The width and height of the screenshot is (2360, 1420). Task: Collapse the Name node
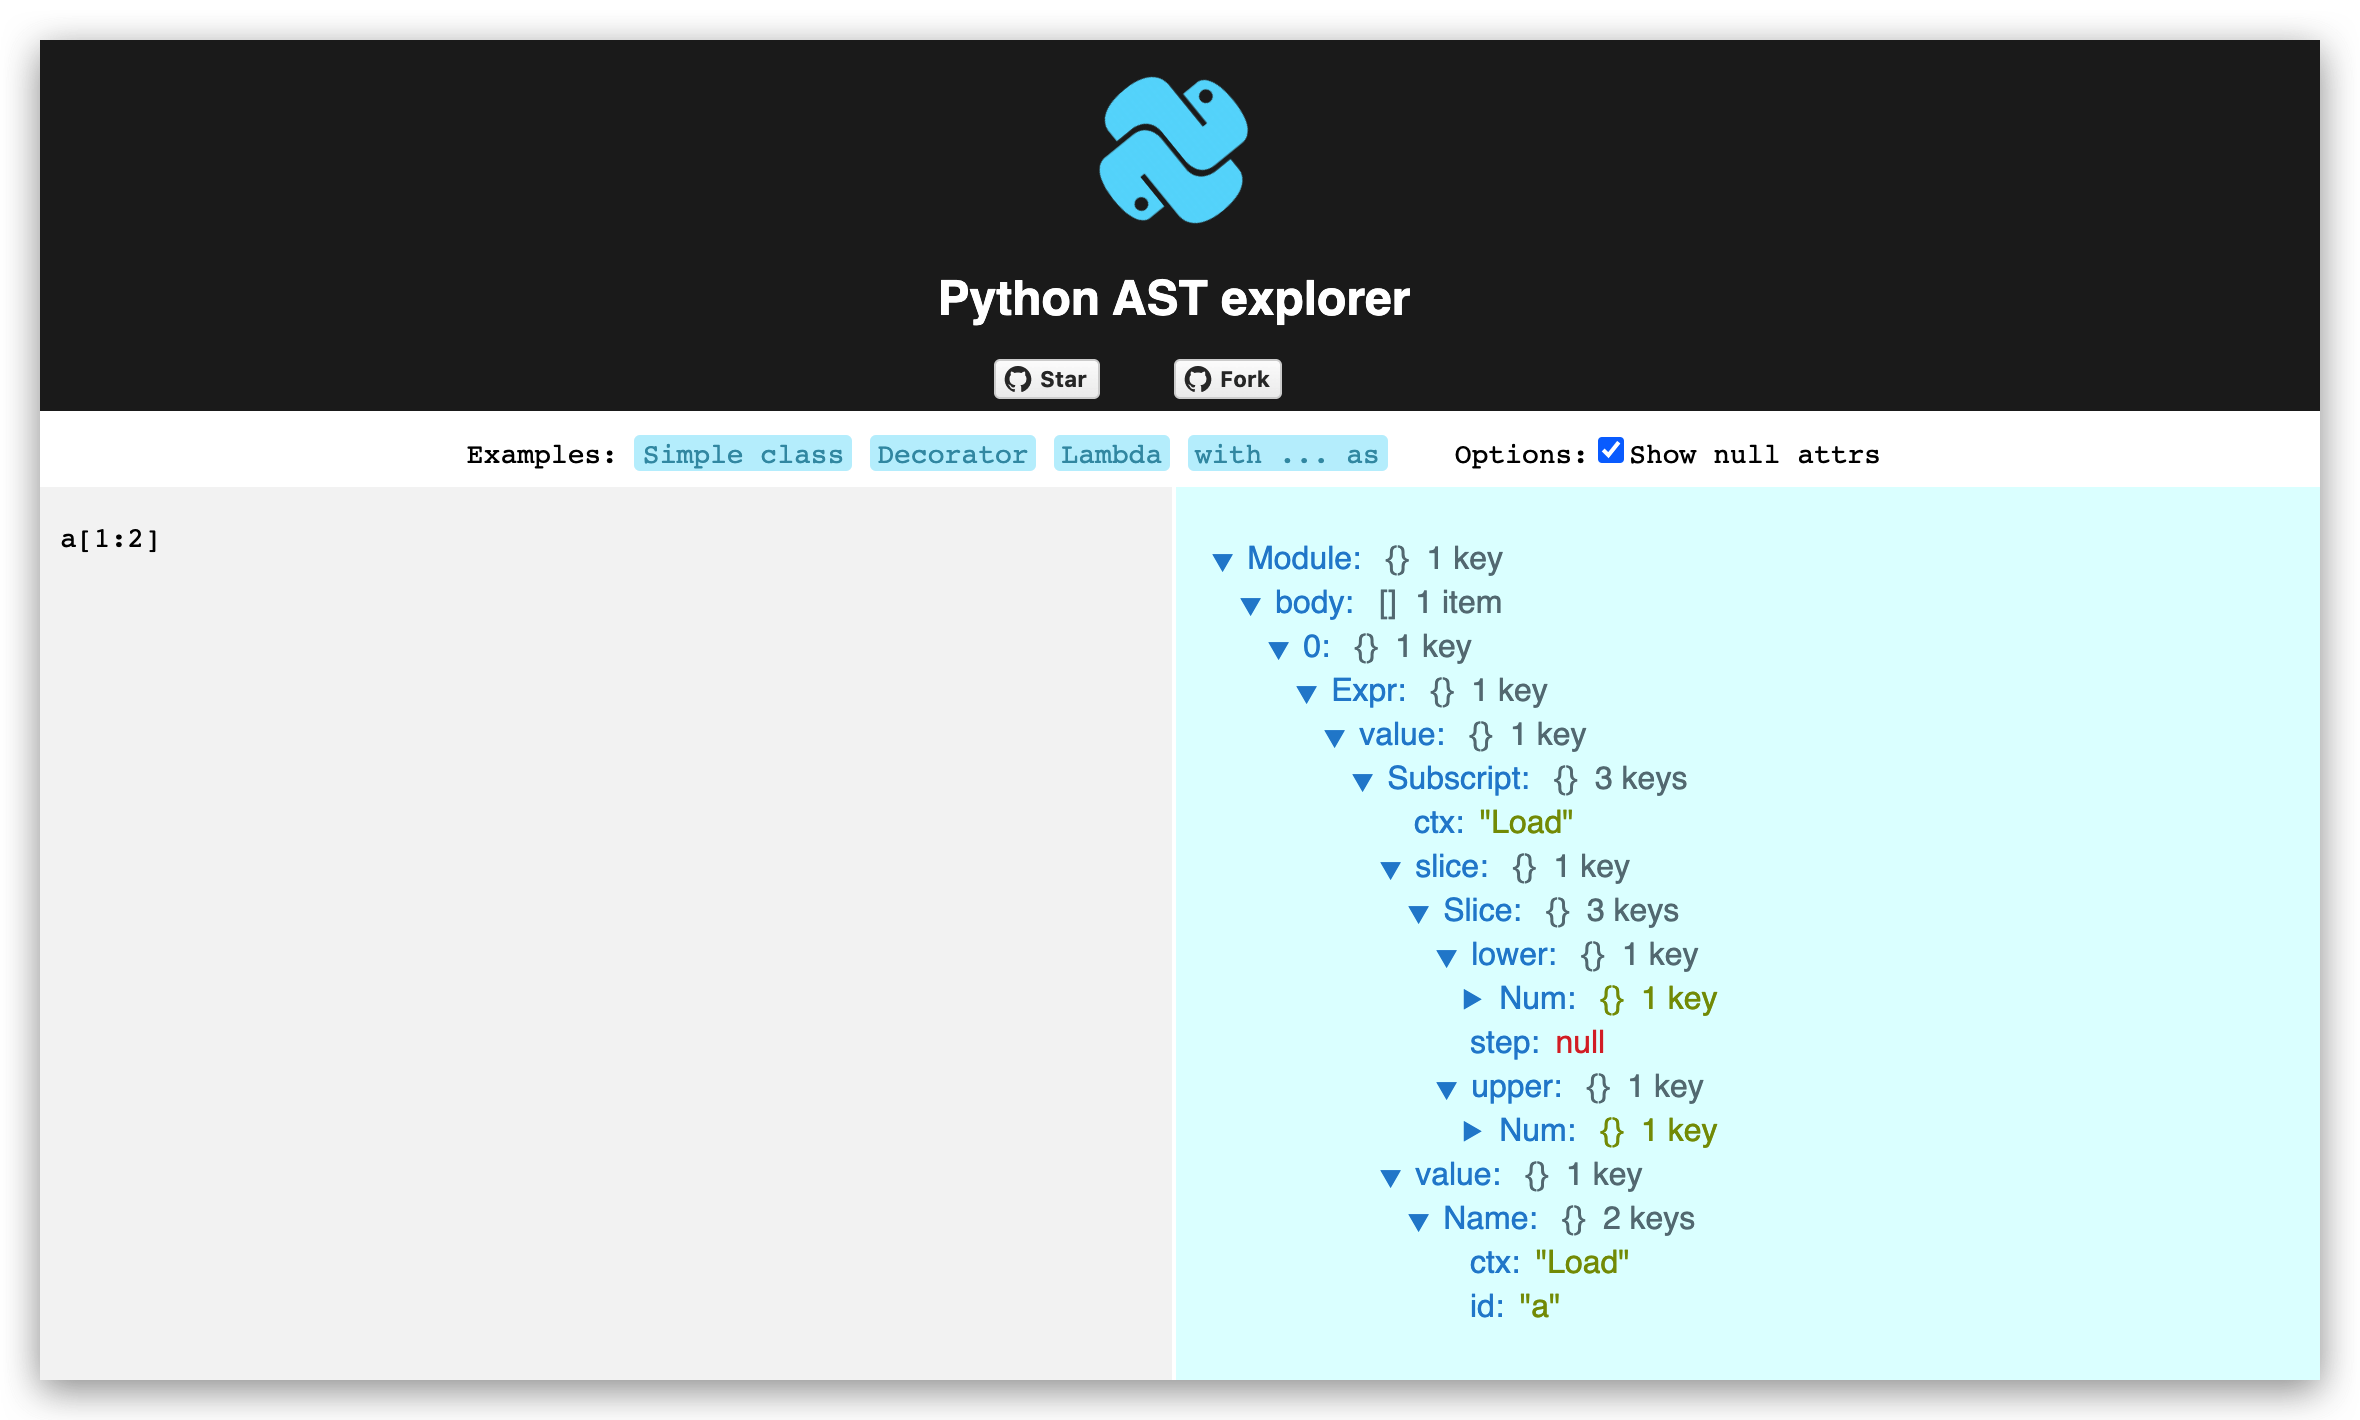point(1418,1221)
